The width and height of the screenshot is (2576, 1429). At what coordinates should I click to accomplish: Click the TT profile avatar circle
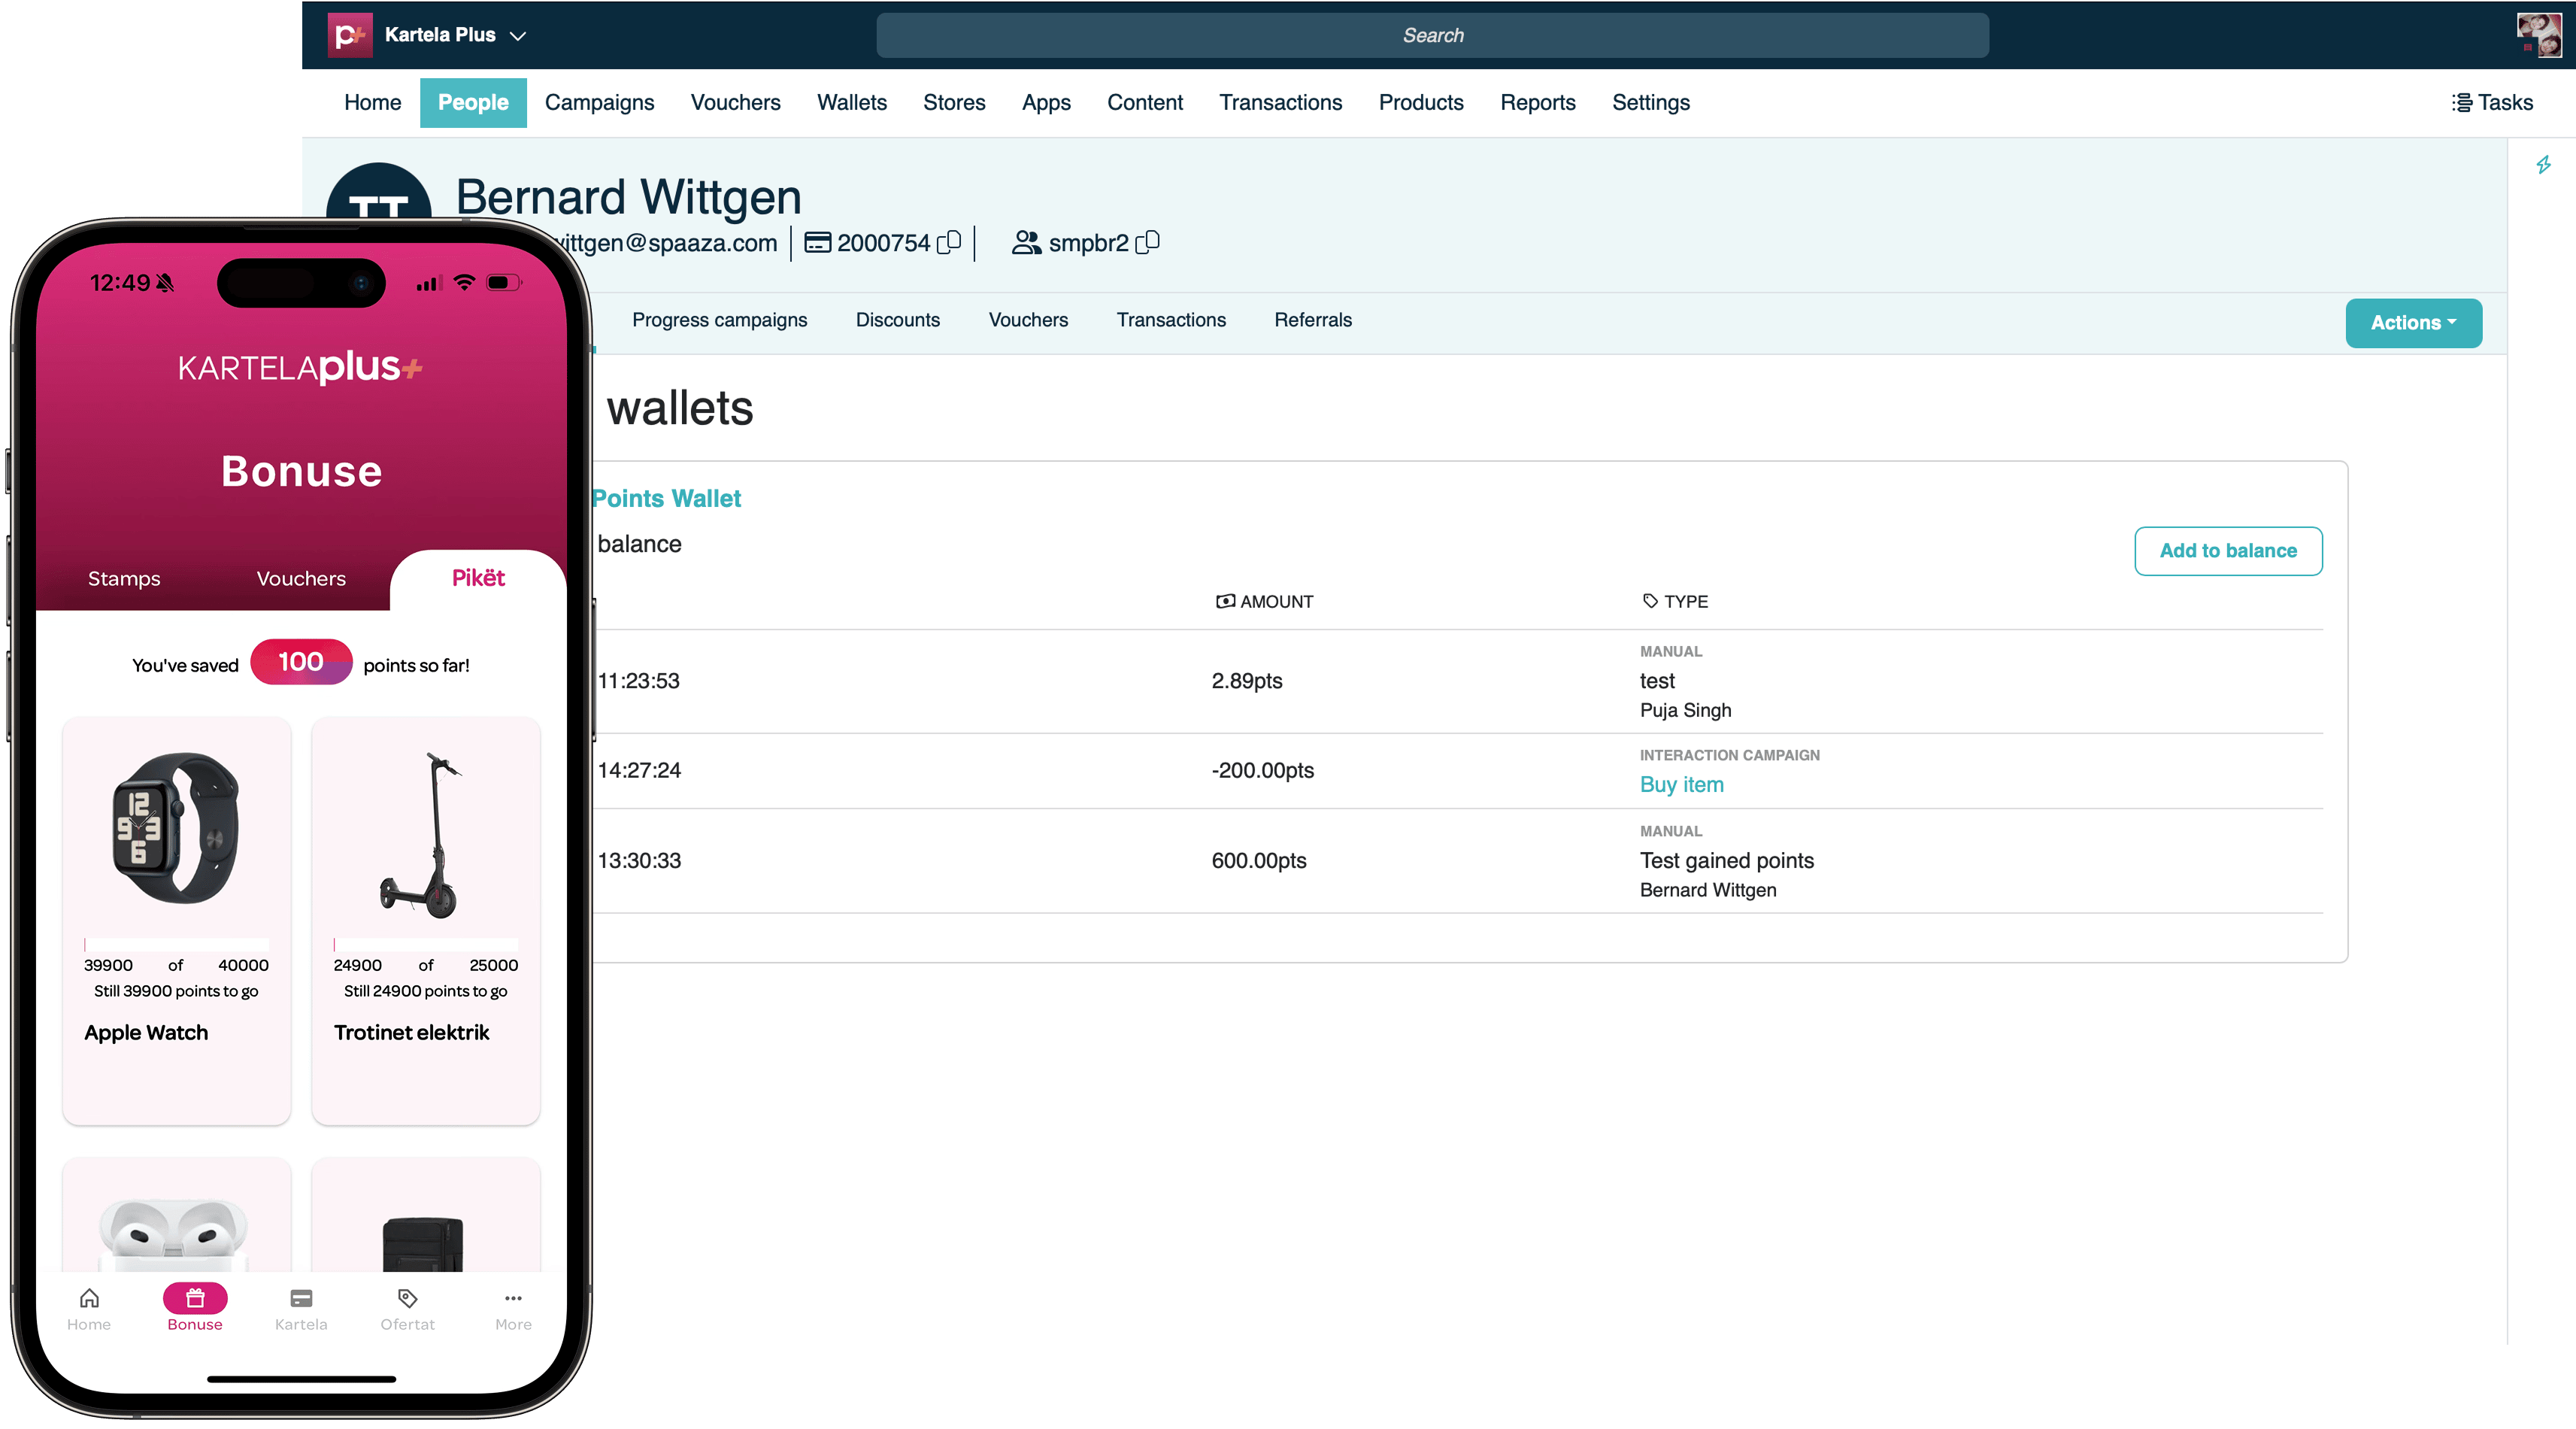point(379,192)
